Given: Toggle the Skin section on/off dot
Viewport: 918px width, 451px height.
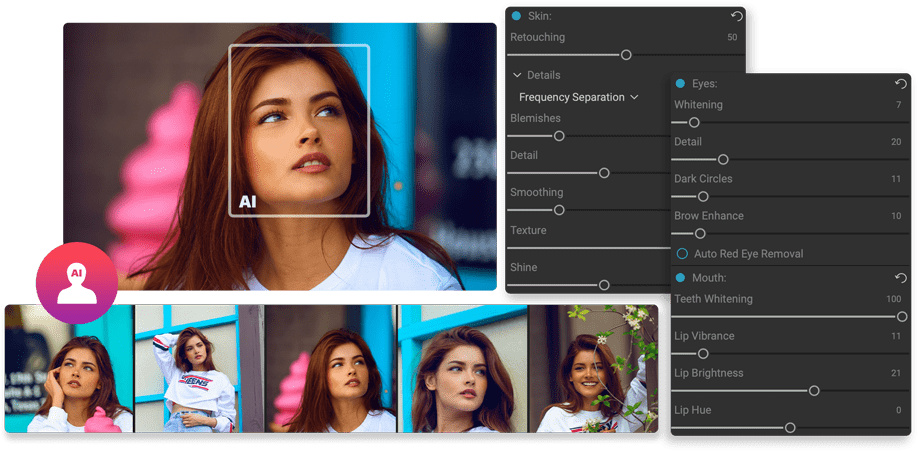Looking at the screenshot, I should click(x=516, y=16).
